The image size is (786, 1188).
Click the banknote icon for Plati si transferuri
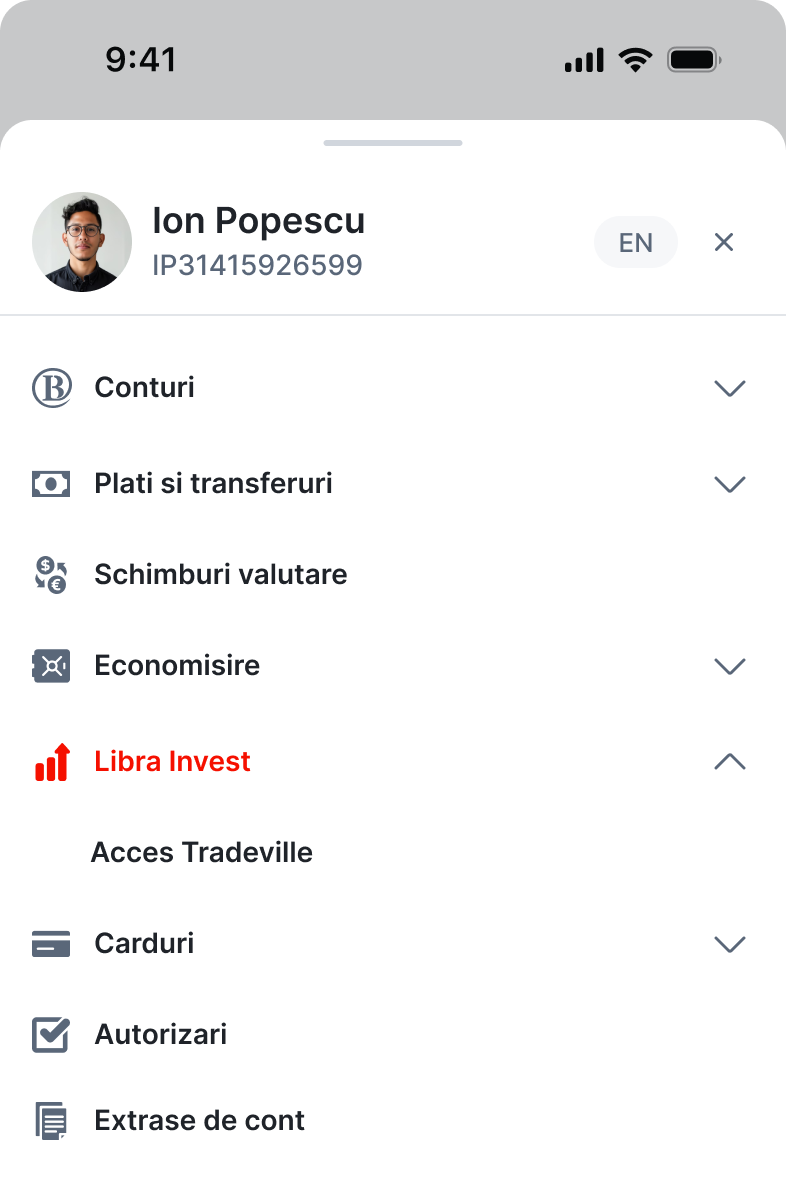pyautogui.click(x=51, y=484)
